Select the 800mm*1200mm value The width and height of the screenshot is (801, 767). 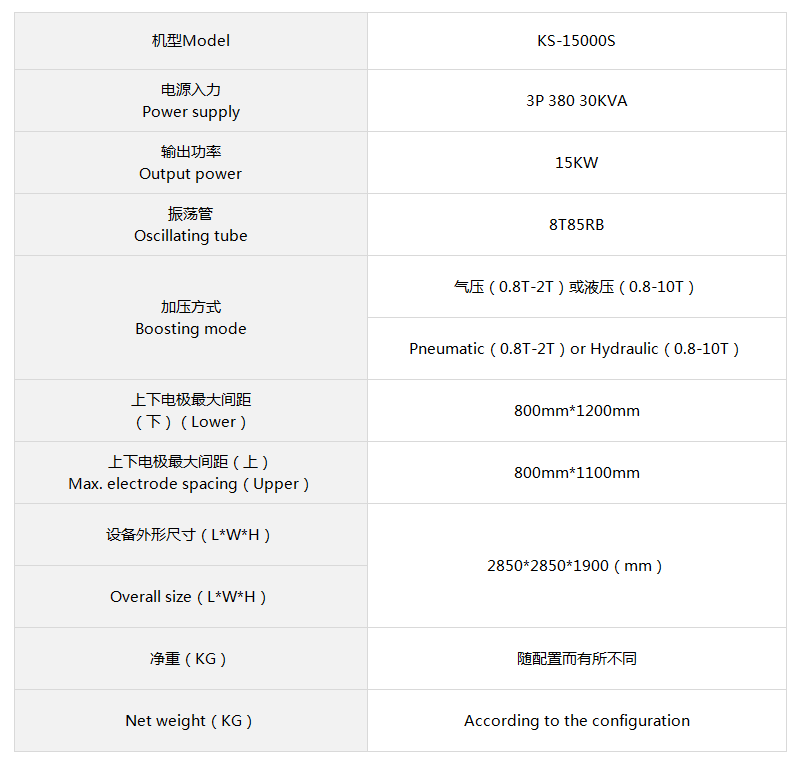tap(576, 411)
